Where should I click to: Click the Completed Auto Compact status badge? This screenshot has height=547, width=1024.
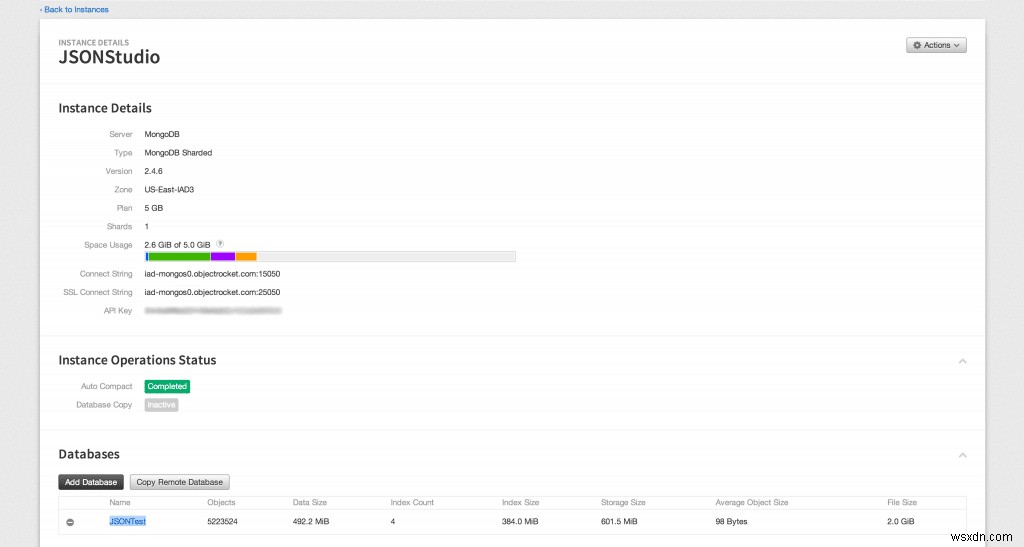click(167, 386)
